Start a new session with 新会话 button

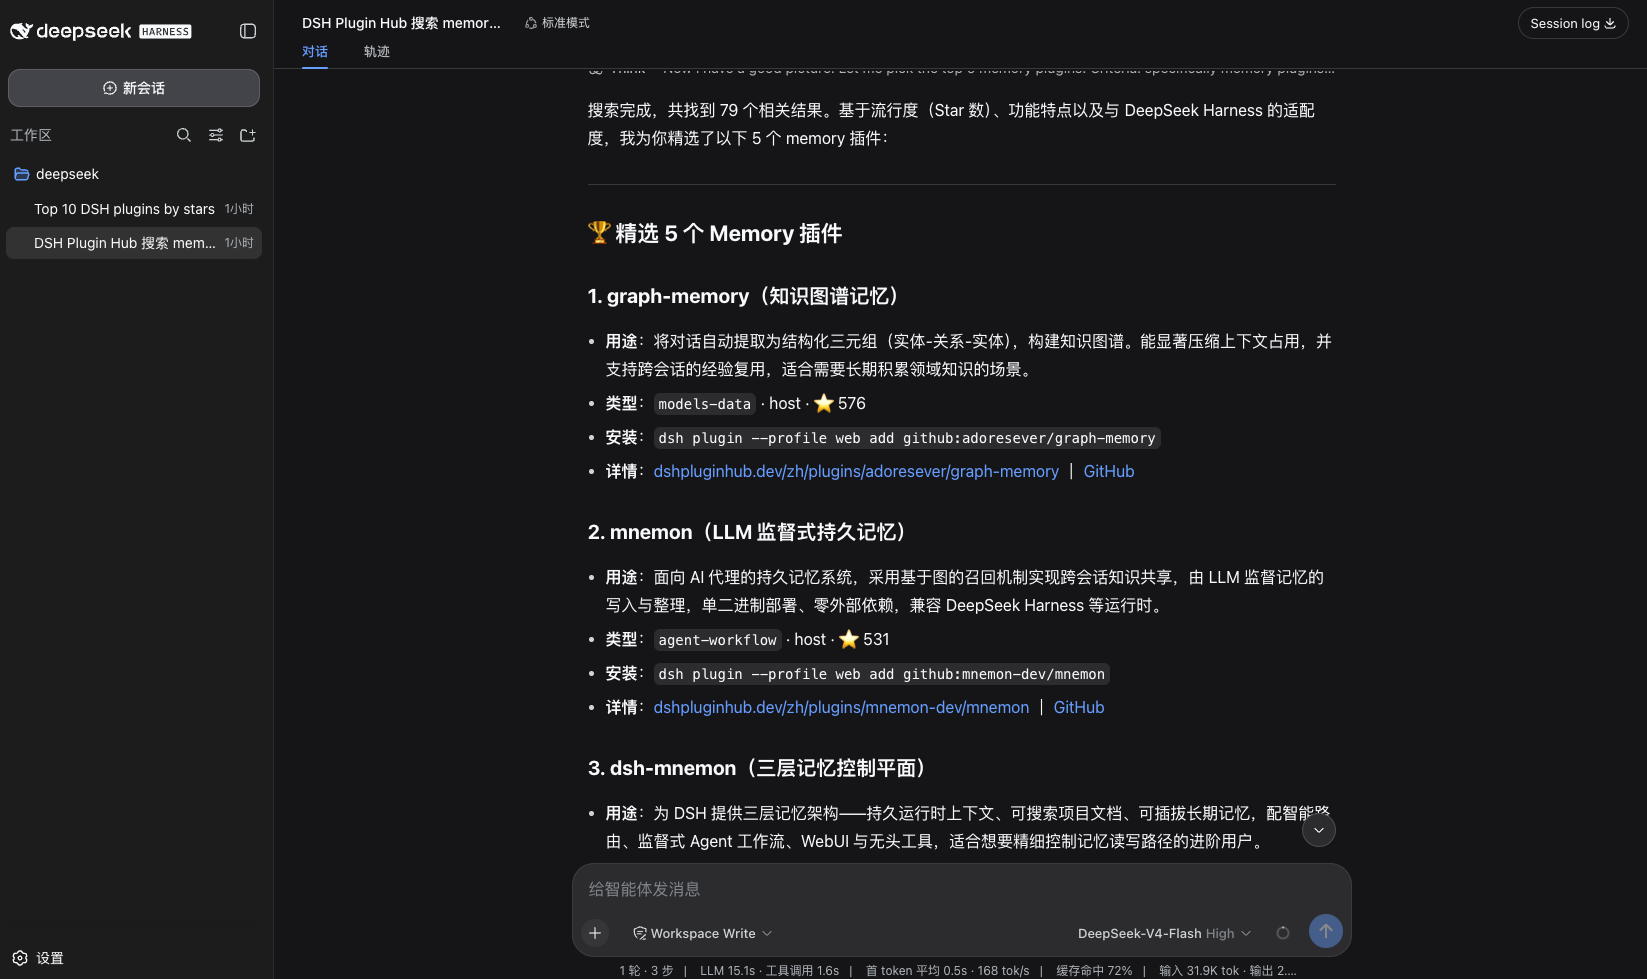point(134,88)
